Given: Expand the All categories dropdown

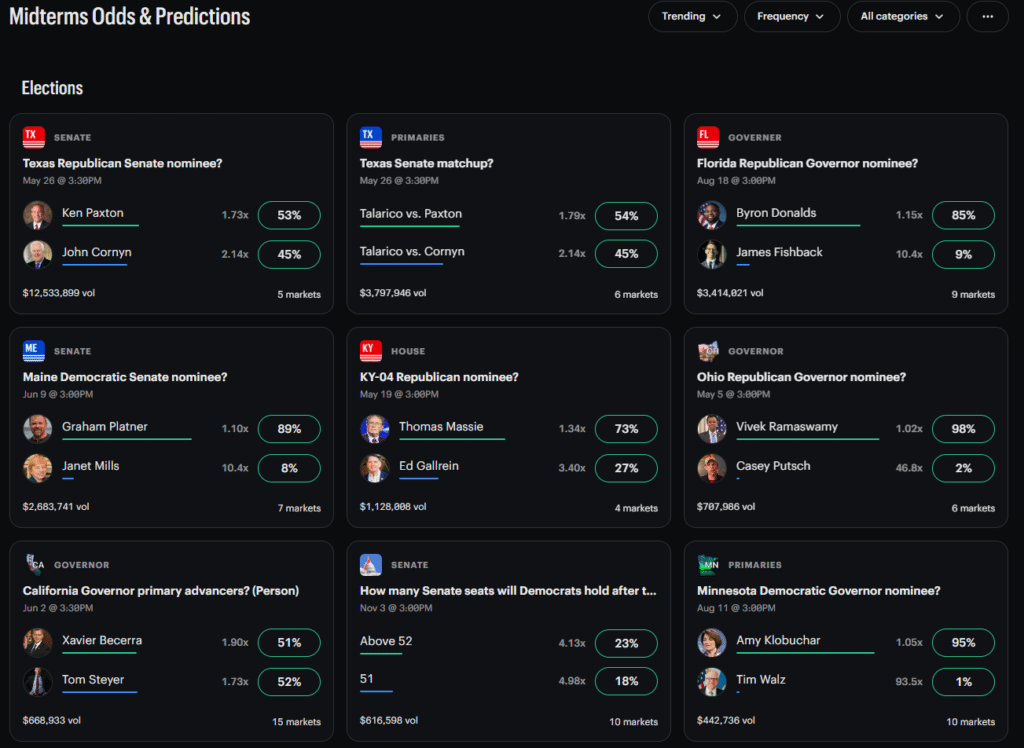Looking at the screenshot, I should tap(903, 16).
